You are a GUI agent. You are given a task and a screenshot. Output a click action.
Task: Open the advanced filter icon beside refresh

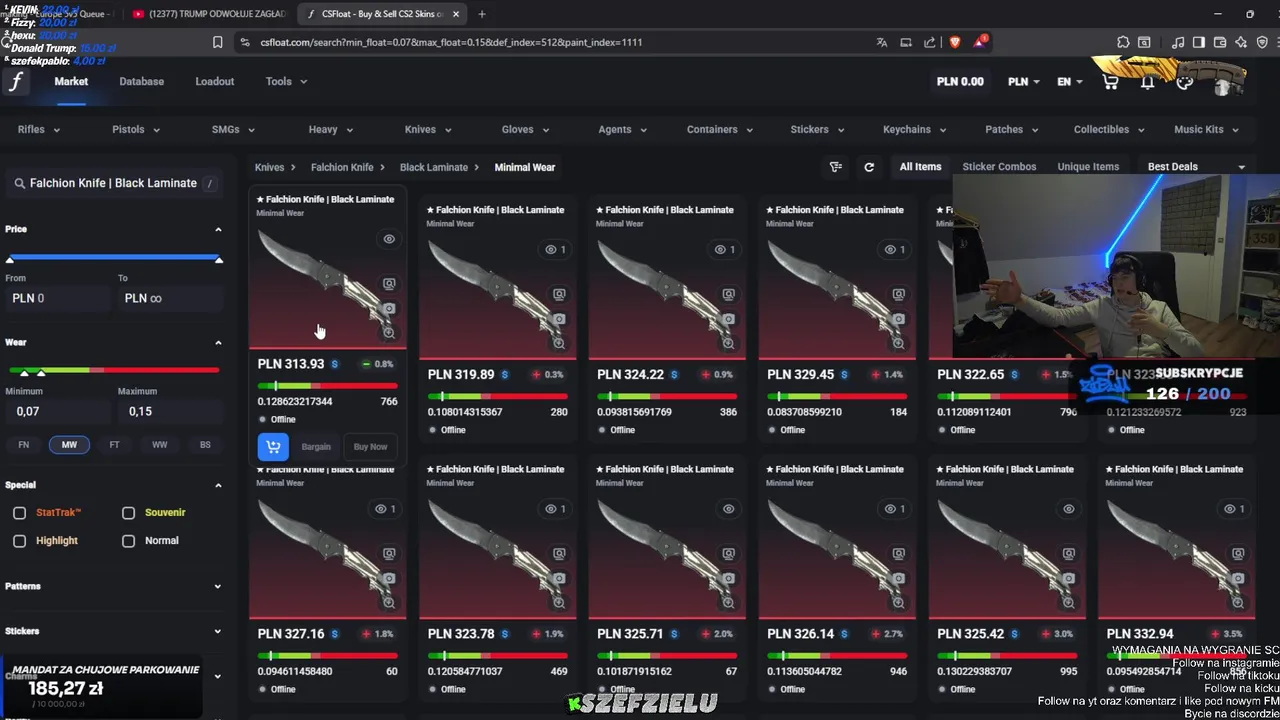tap(836, 167)
